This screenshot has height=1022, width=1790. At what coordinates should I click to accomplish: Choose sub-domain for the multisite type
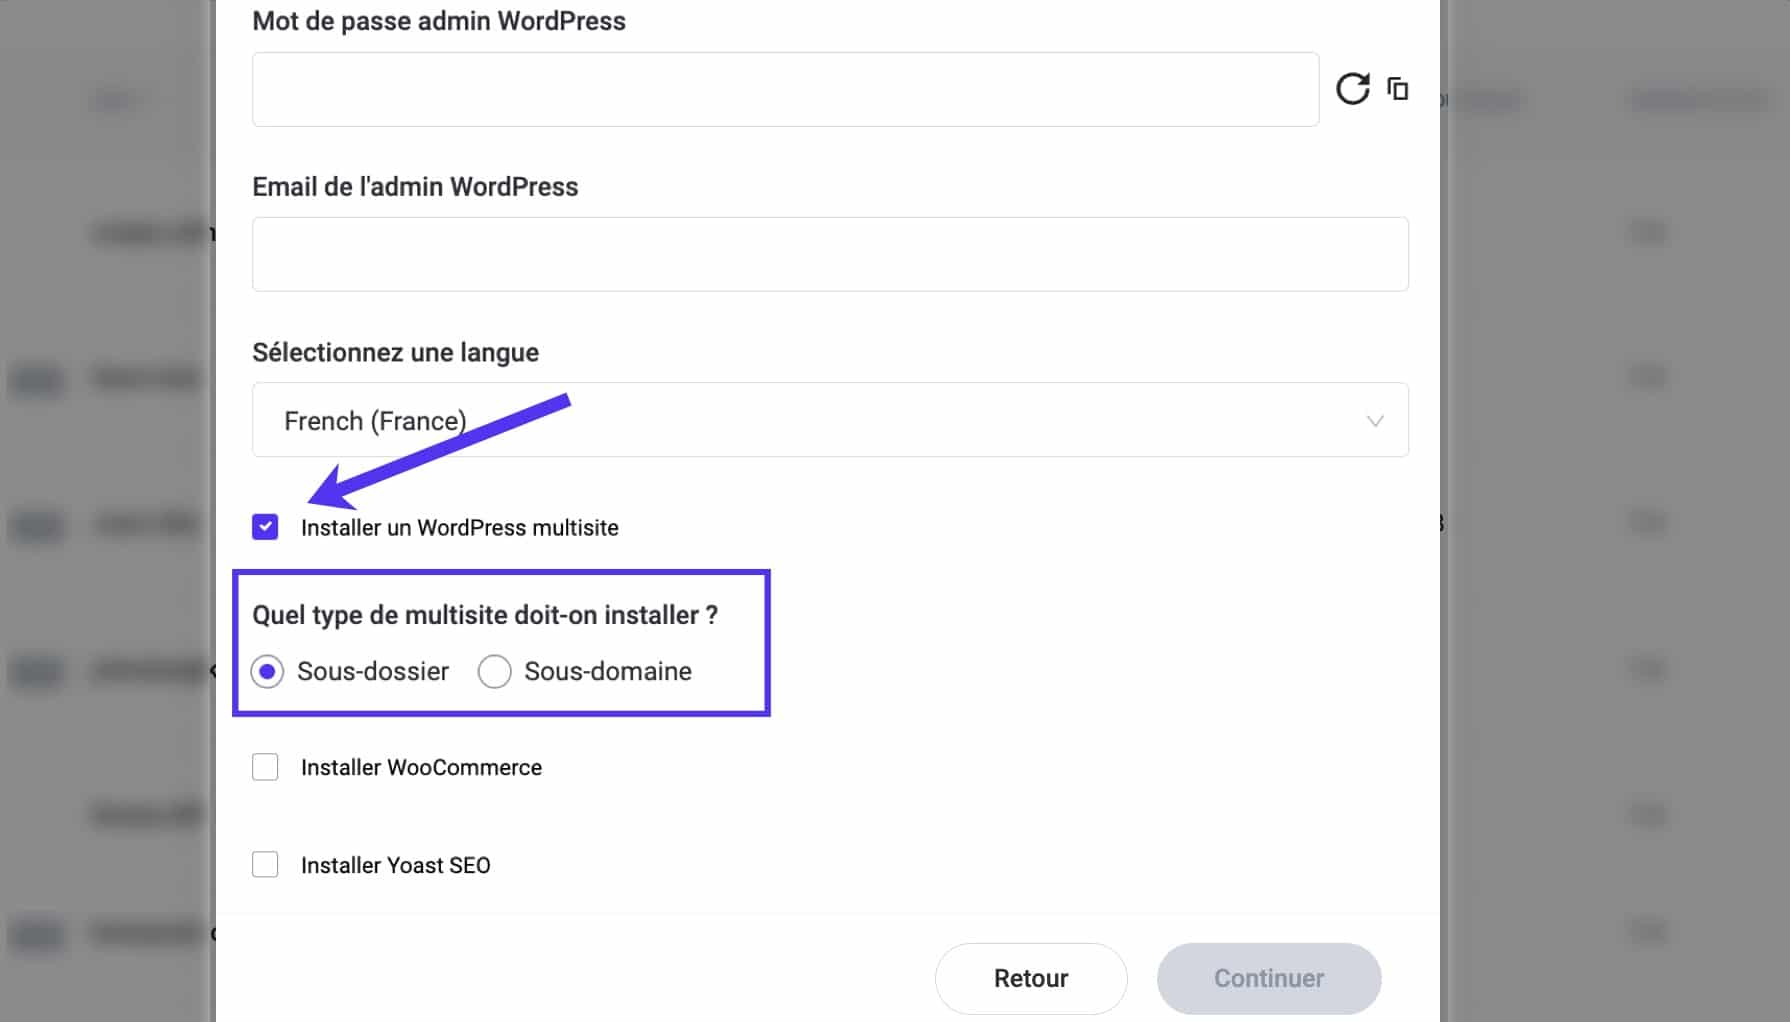[495, 671]
